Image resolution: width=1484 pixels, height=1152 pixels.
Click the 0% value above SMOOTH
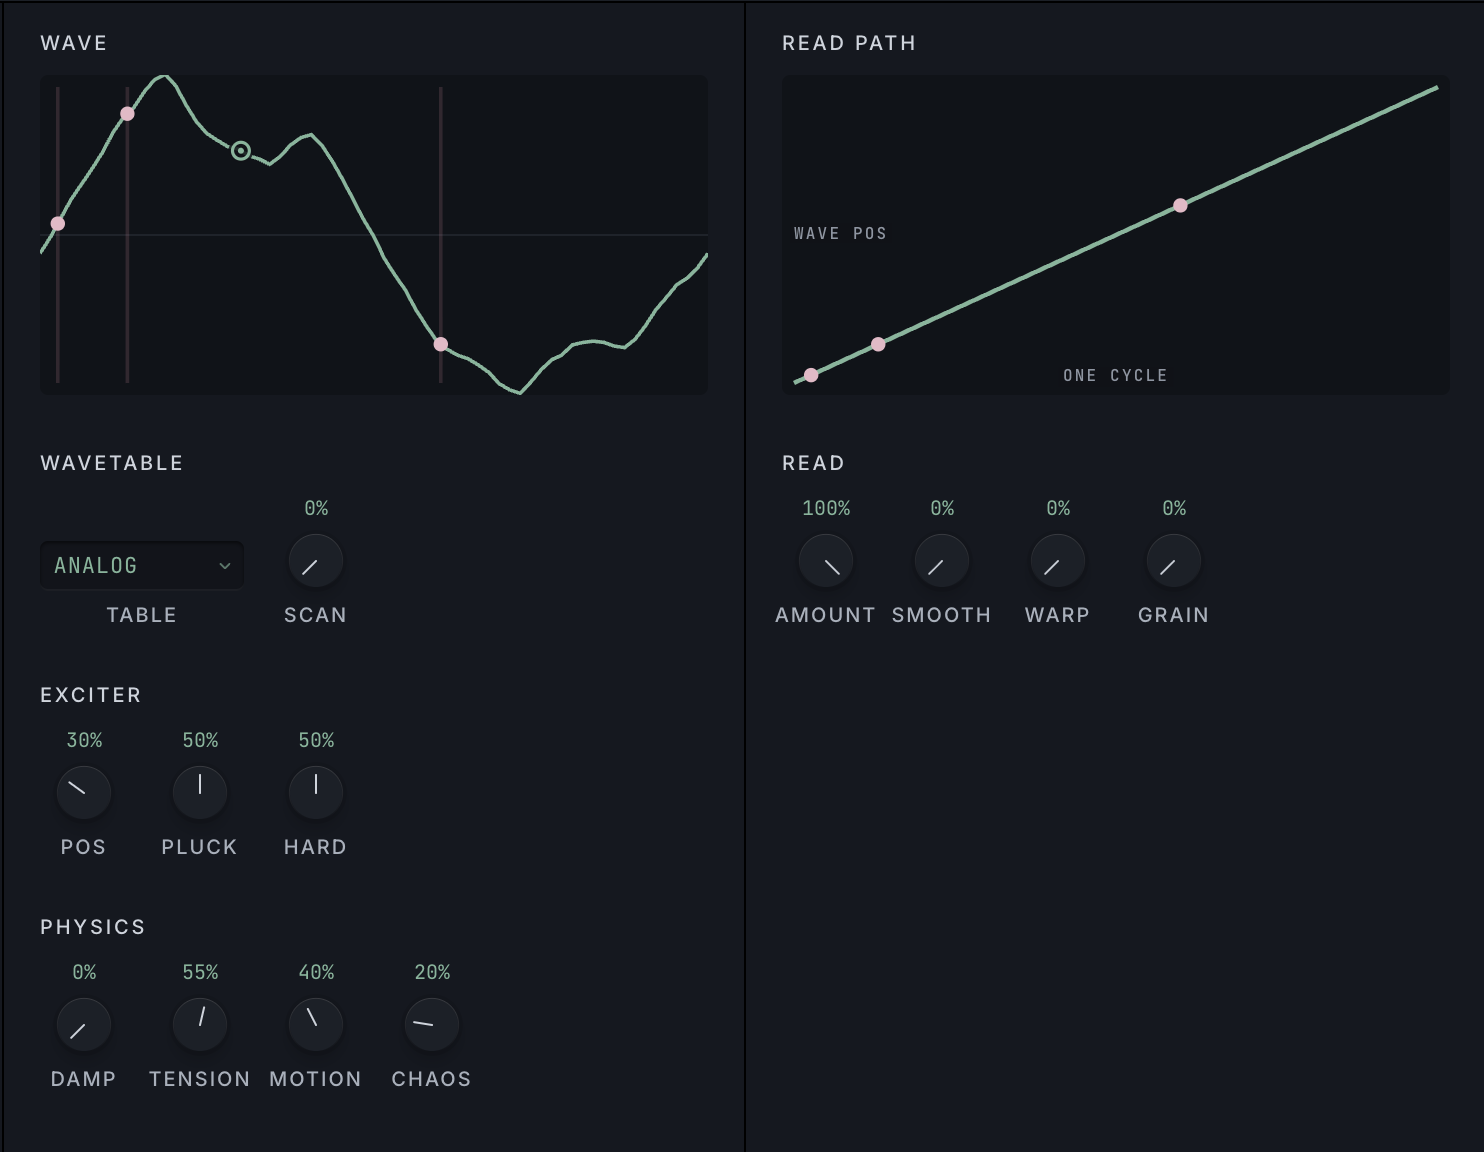(942, 508)
